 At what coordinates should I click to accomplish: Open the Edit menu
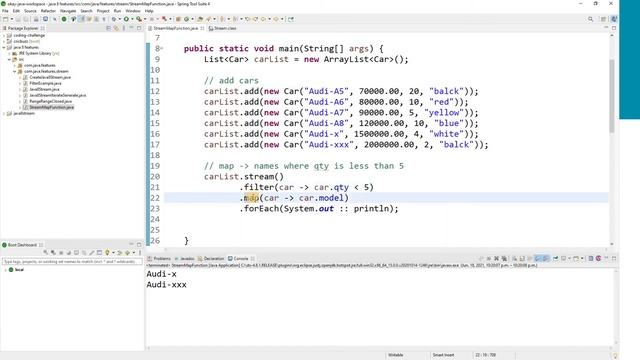pos(16,11)
